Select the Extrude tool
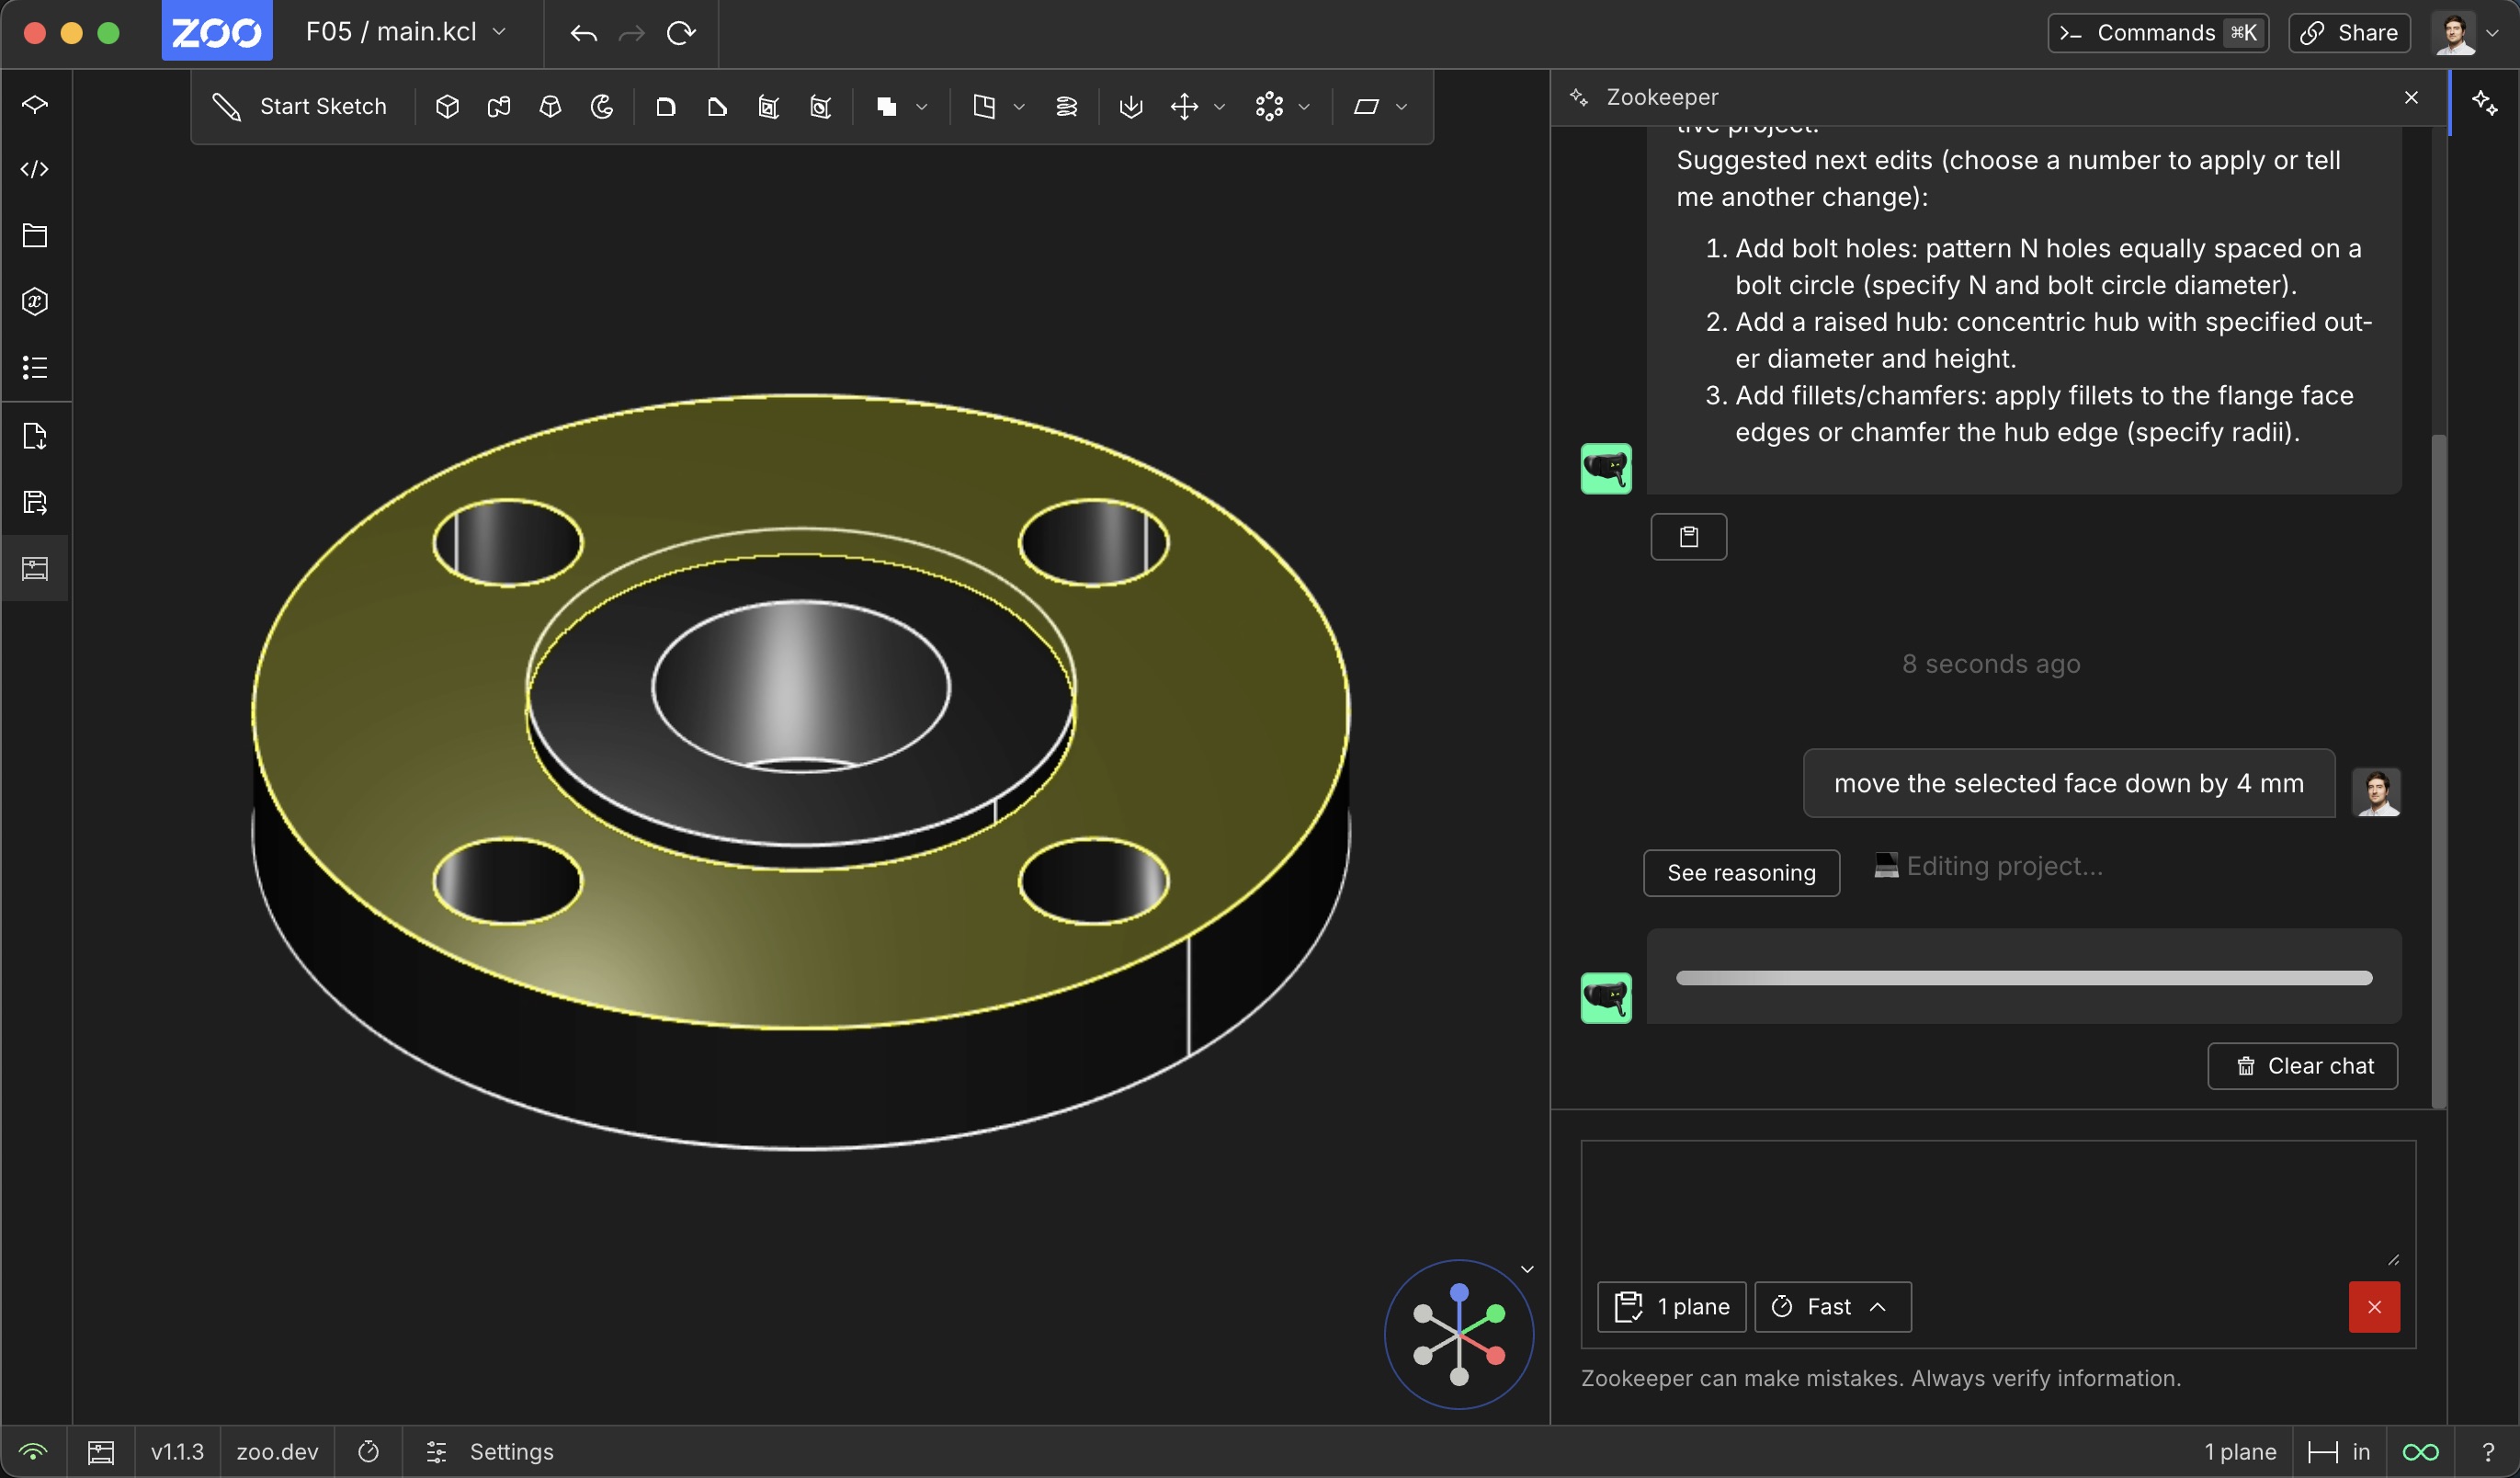Screen dimensions: 2520x1478 pos(447,106)
